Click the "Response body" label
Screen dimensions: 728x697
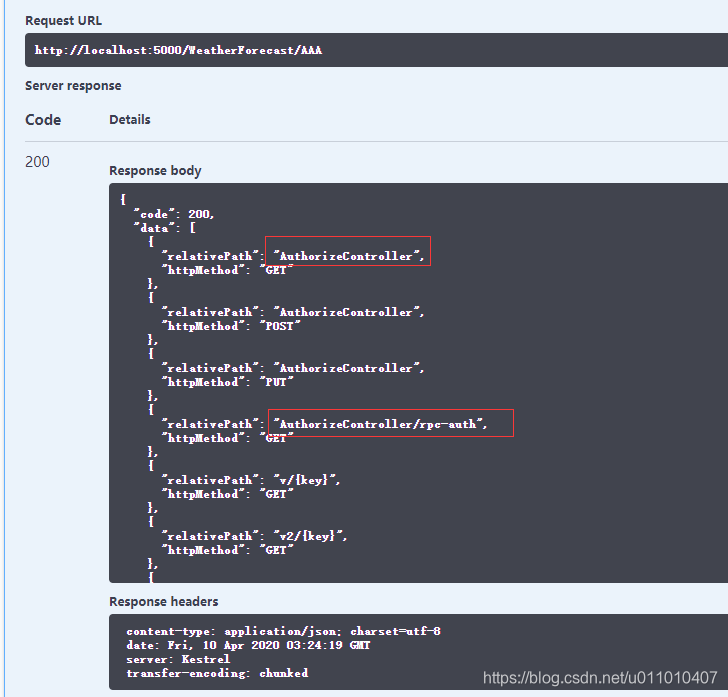(x=155, y=171)
